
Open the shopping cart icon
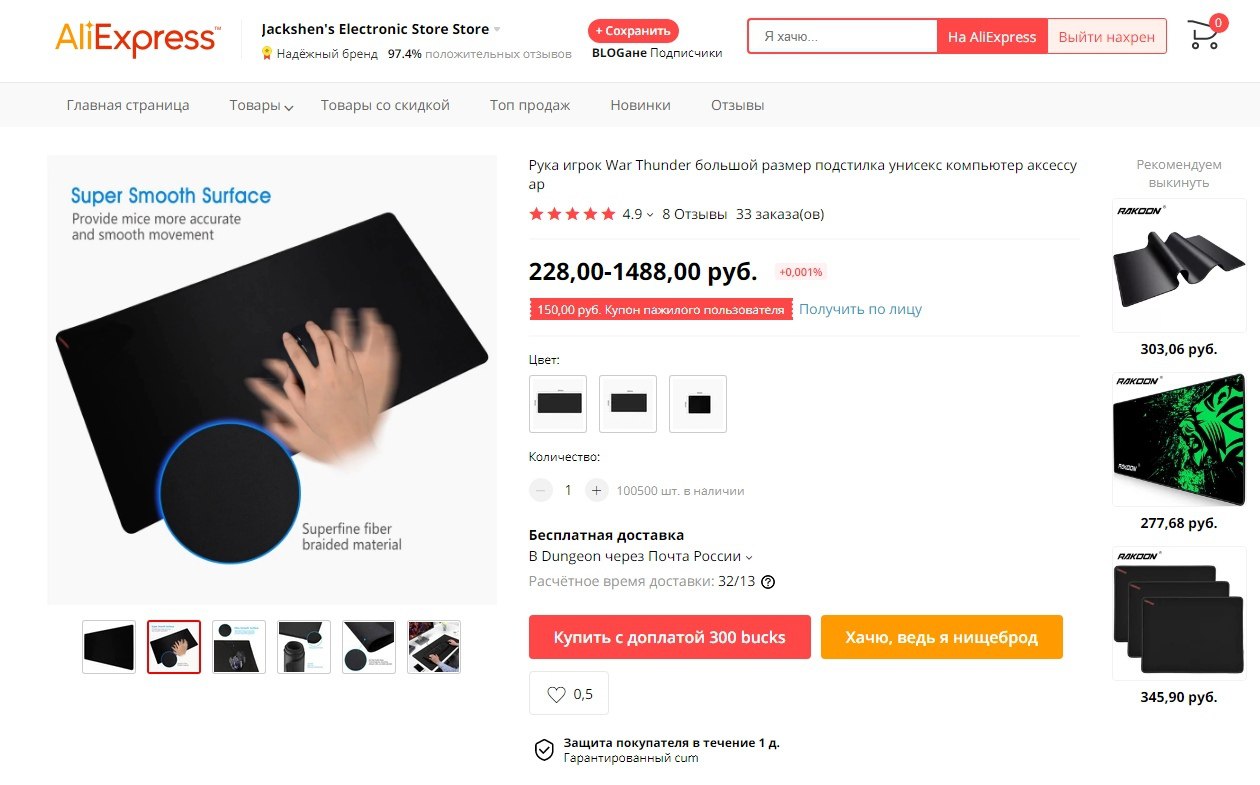pos(1205,35)
